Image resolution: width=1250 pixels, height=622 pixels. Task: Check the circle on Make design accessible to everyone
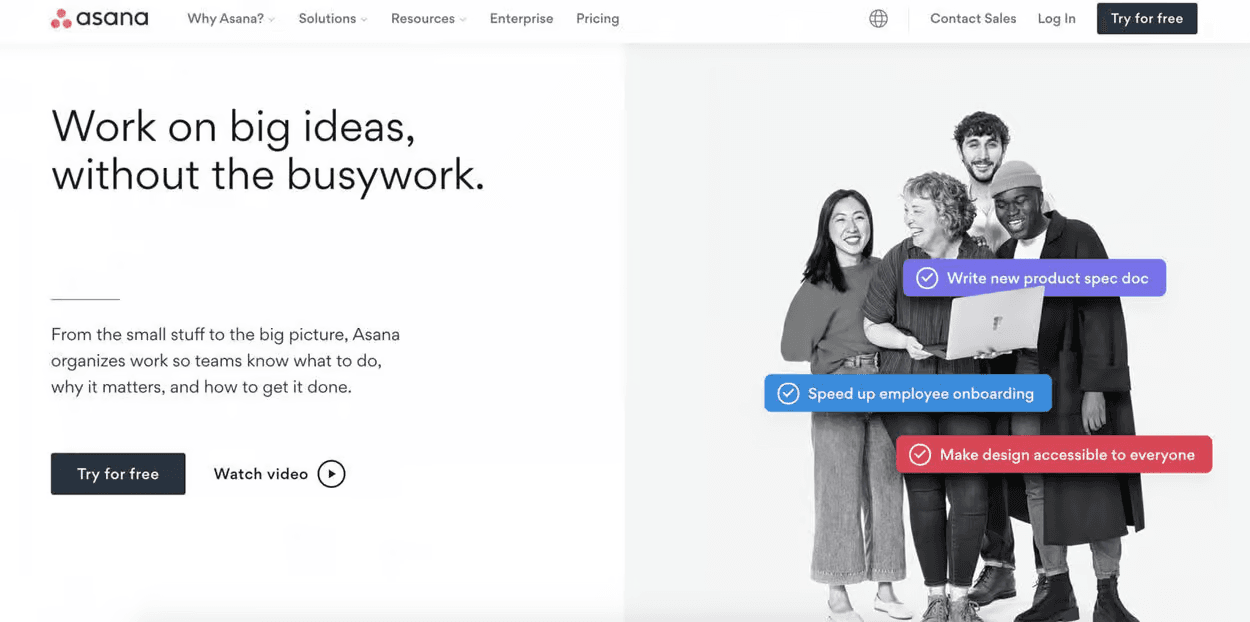[x=920, y=455]
